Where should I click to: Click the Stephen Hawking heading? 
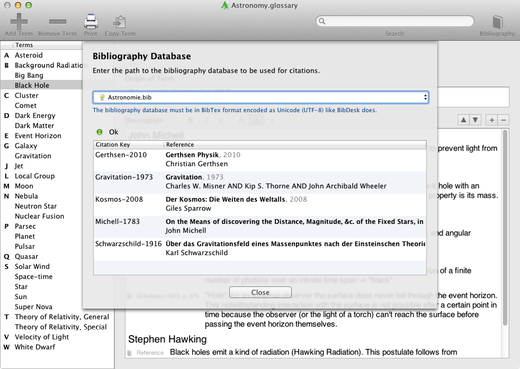point(167,339)
